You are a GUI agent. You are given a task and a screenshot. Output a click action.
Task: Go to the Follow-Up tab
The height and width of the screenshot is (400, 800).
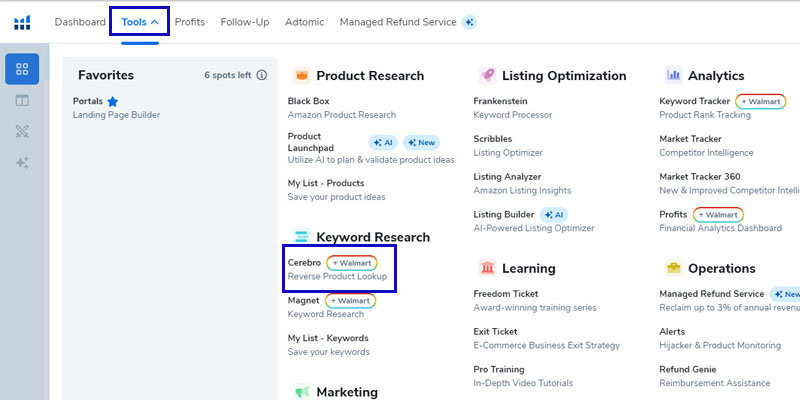tap(245, 22)
